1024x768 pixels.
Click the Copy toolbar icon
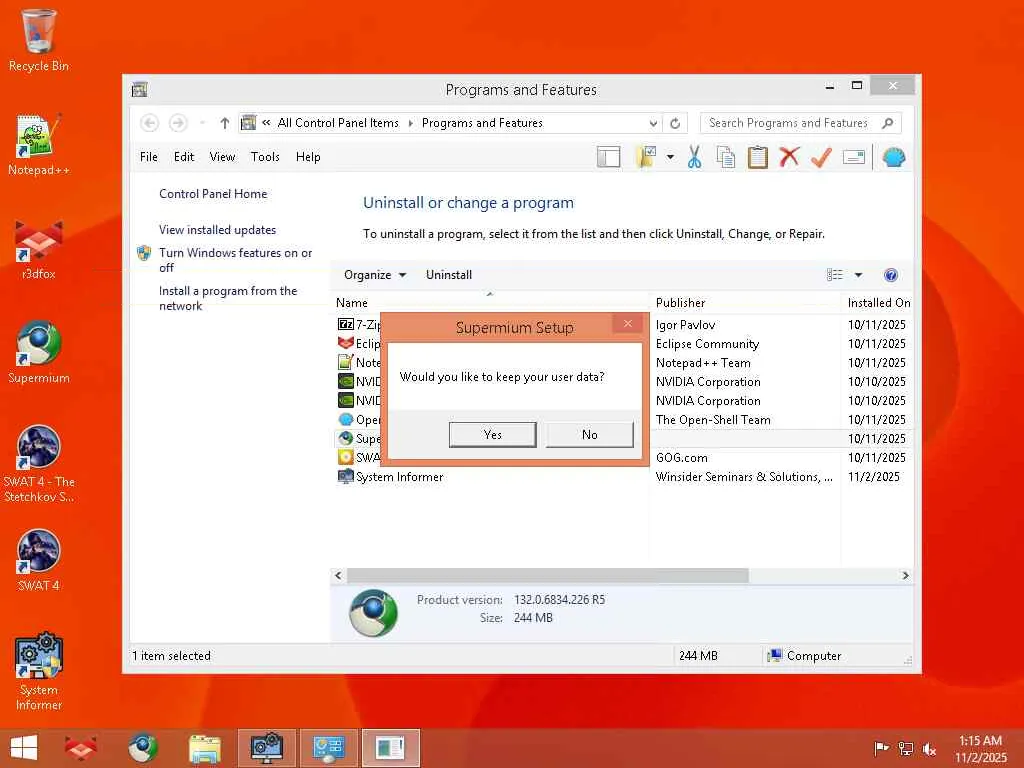click(726, 157)
